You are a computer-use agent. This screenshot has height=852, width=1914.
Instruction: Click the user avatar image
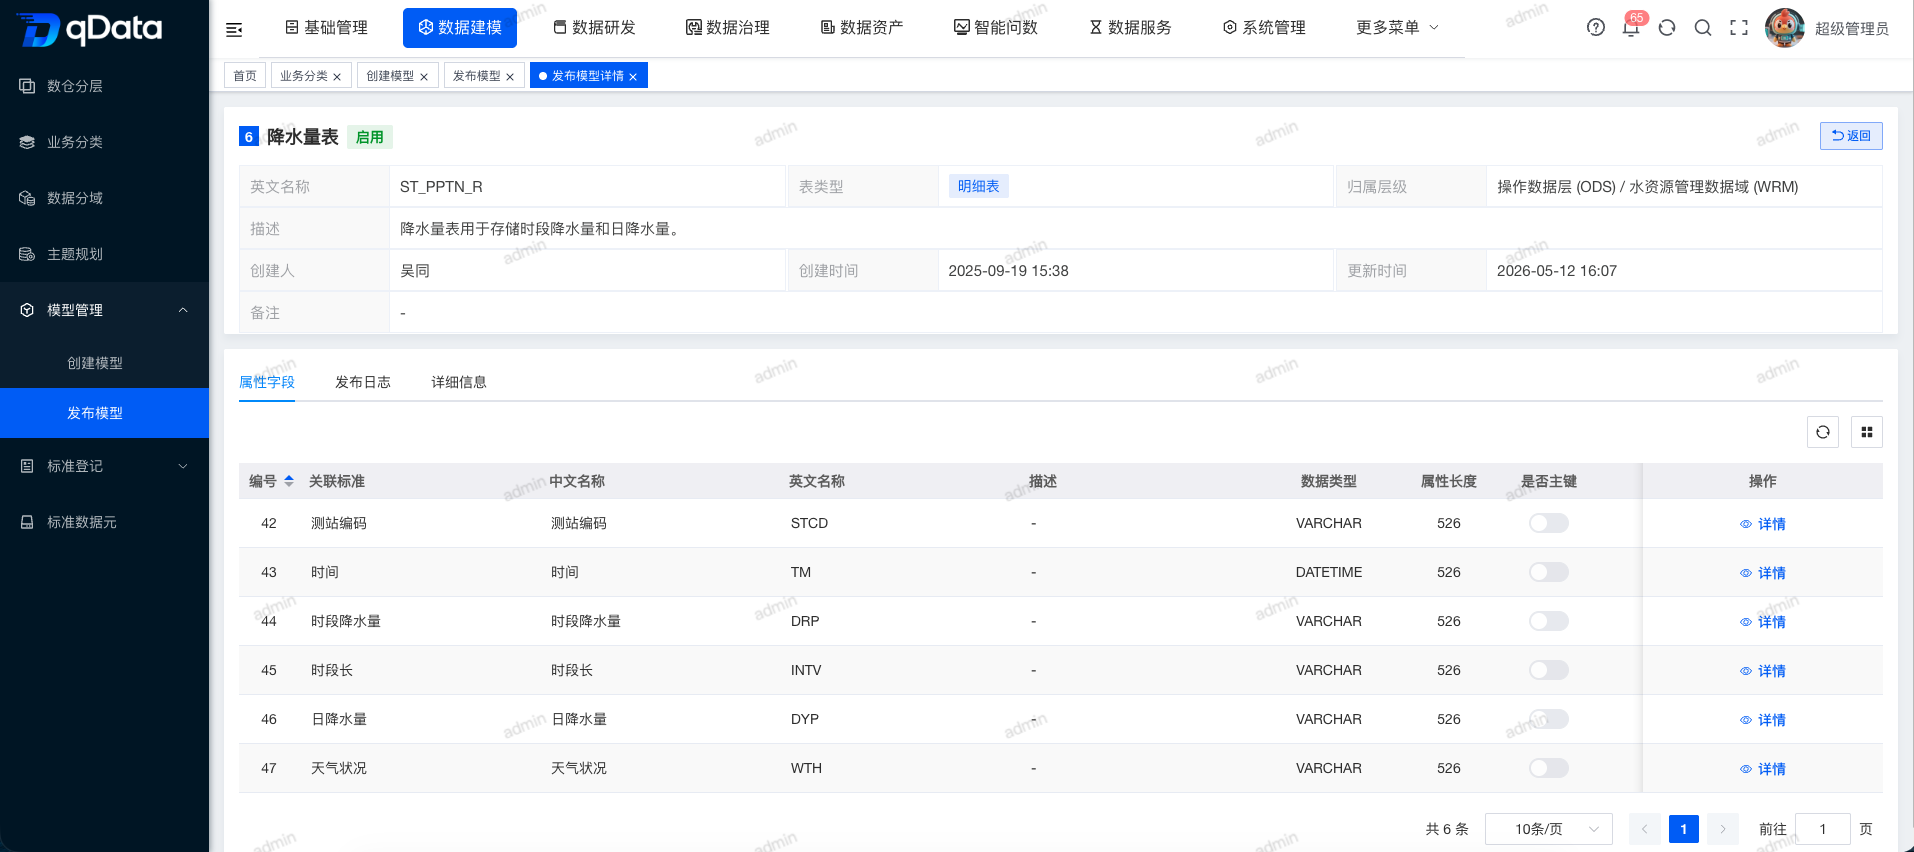[1785, 28]
